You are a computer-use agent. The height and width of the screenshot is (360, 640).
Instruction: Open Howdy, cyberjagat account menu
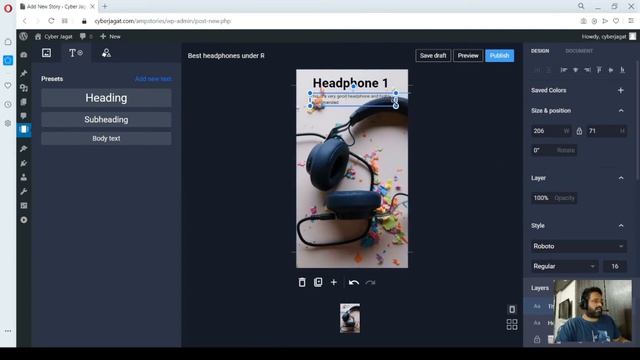(608, 36)
